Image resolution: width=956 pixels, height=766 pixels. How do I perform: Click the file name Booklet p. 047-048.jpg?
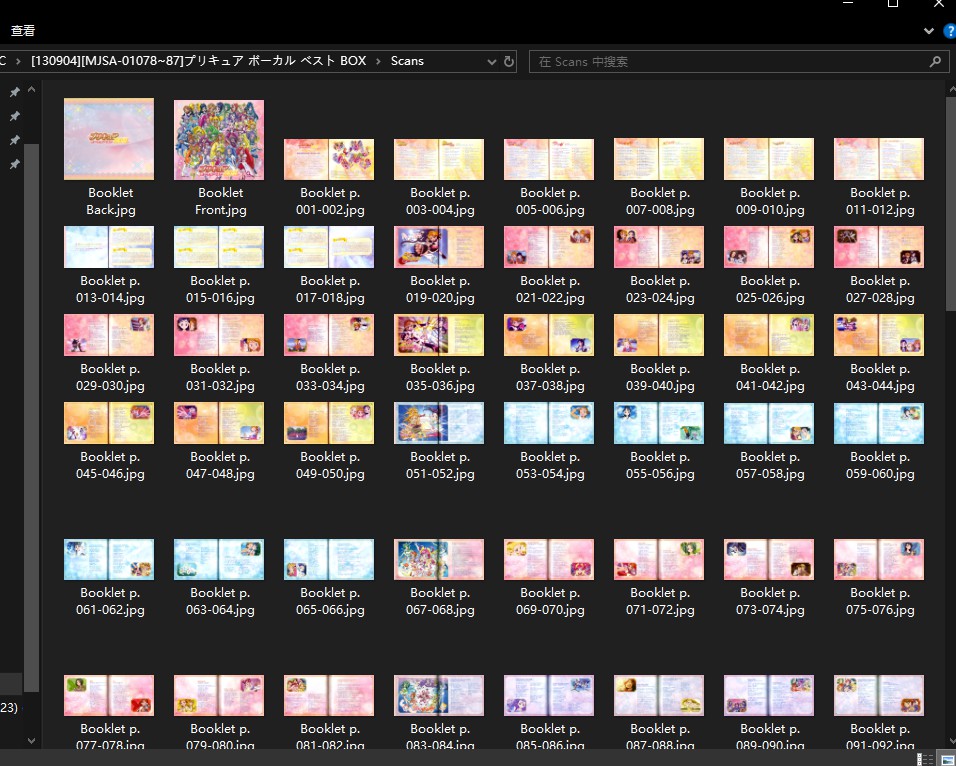[220, 465]
